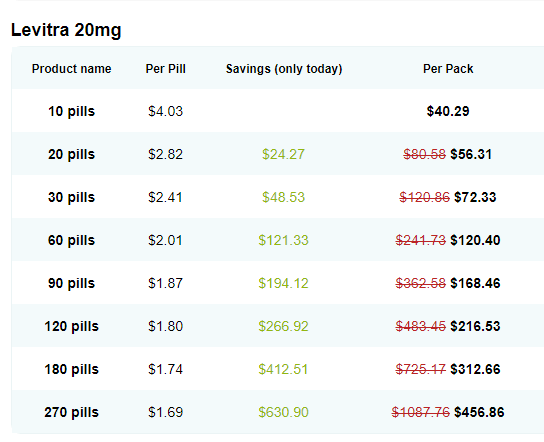The height and width of the screenshot is (442, 544).
Task: Click the $40.29 pack price
Action: click(448, 111)
